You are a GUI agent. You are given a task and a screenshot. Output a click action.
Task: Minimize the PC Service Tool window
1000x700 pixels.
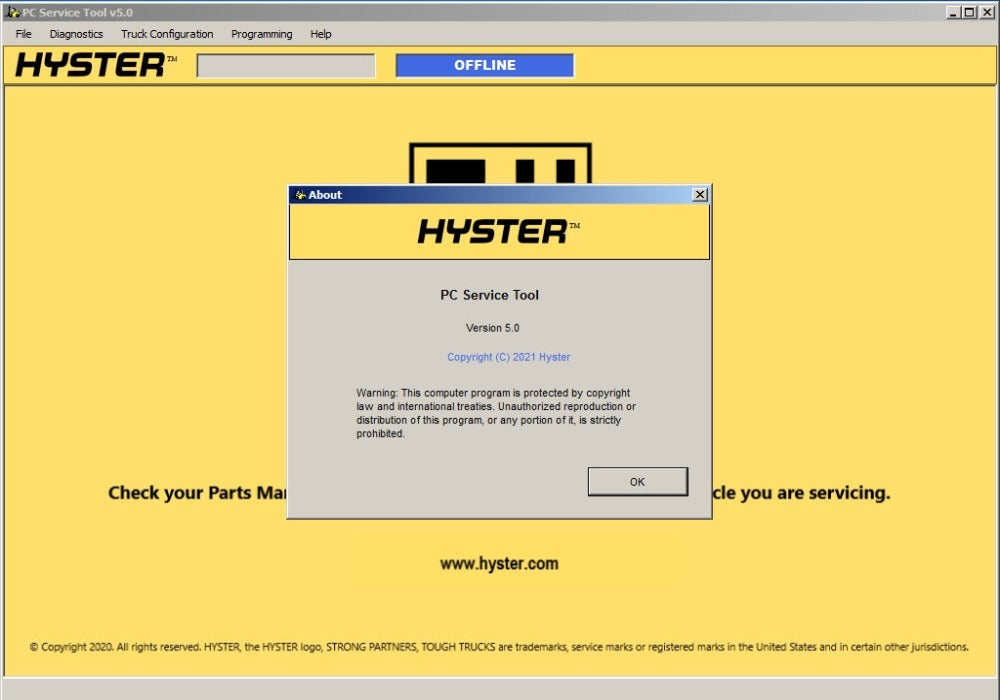point(953,12)
